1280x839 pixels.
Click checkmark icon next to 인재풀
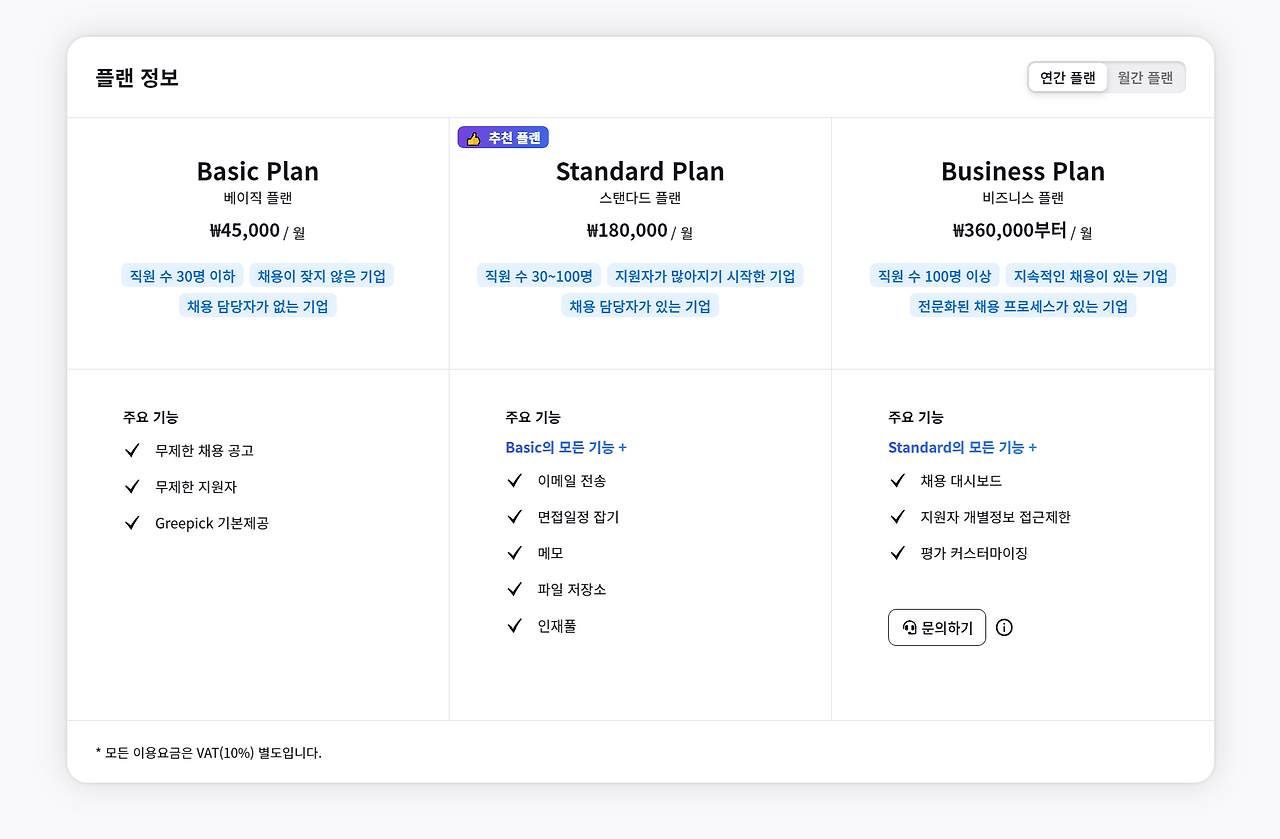(x=514, y=626)
